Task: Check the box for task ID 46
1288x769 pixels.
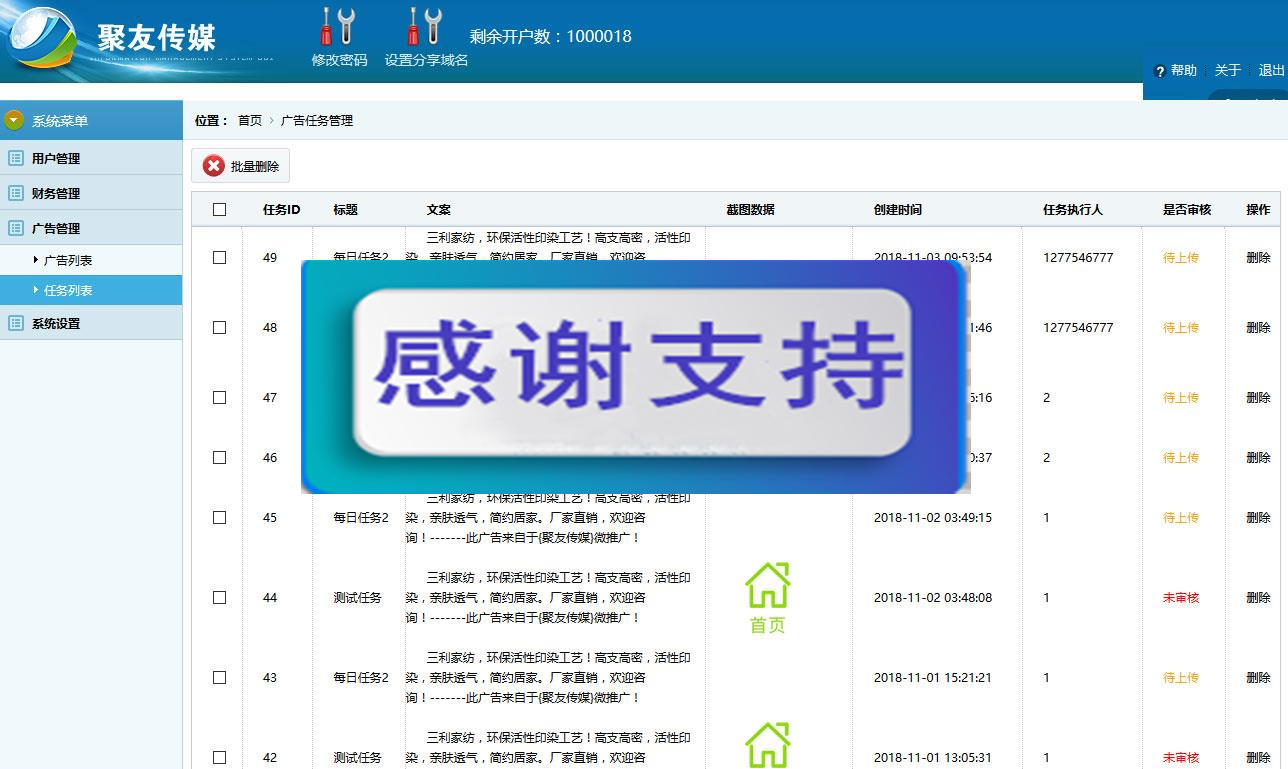Action: click(220, 457)
